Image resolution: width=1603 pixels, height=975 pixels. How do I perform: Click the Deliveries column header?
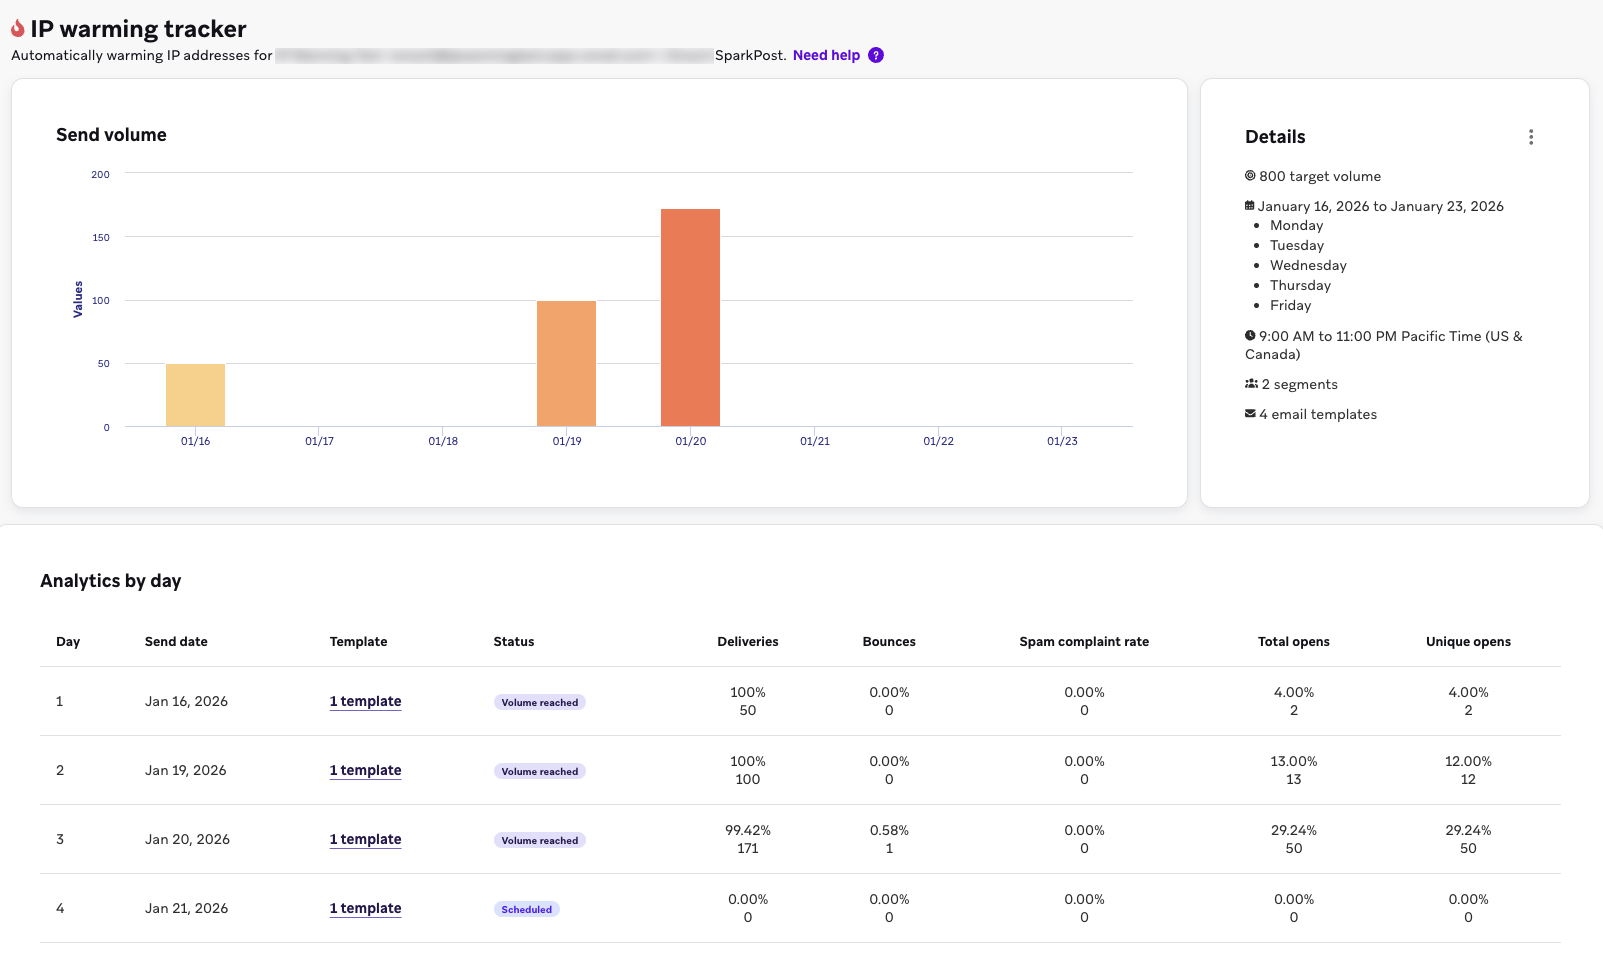tap(747, 642)
